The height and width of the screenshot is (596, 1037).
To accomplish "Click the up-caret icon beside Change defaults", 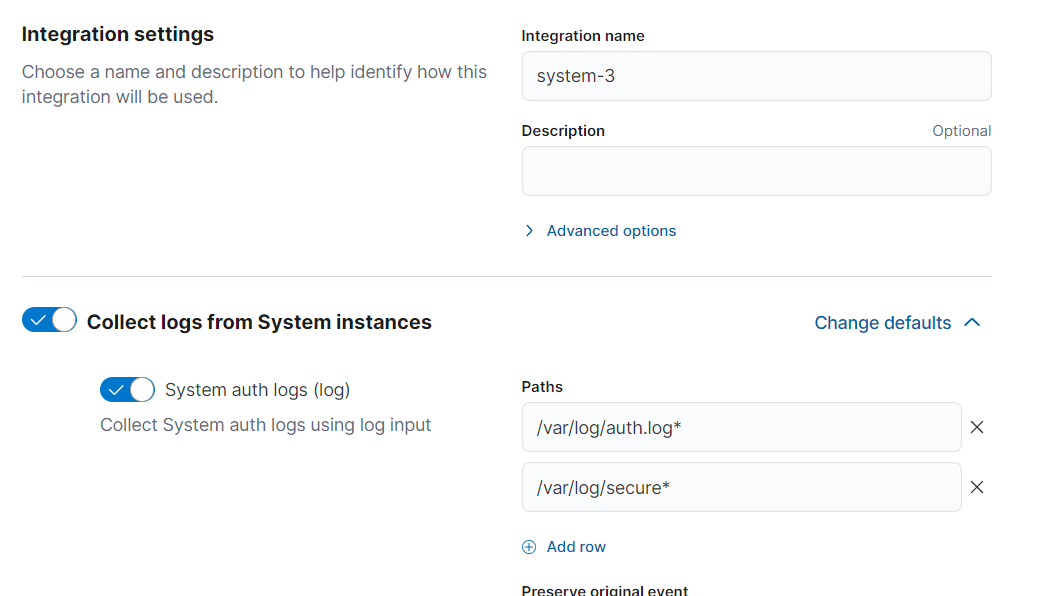I will (972, 323).
